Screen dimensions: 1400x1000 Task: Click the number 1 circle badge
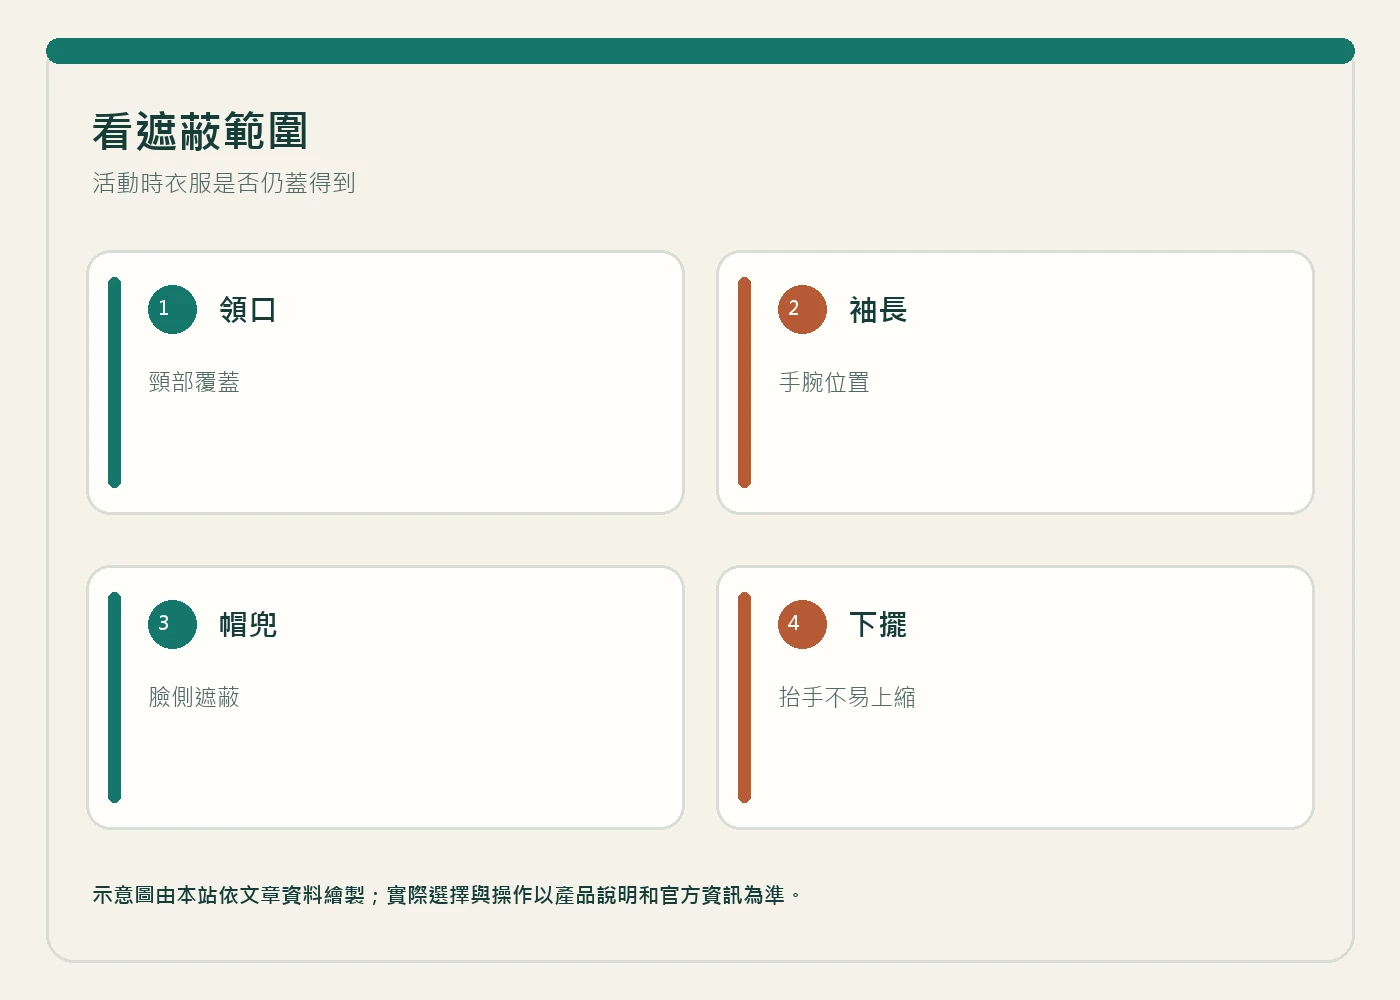tap(172, 309)
